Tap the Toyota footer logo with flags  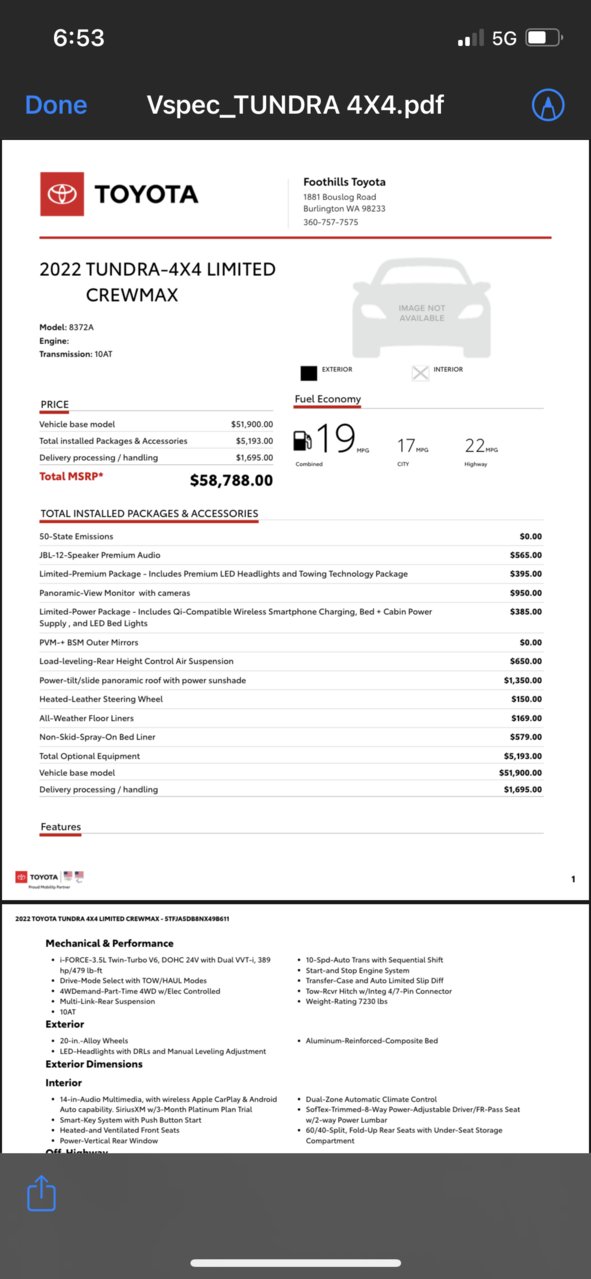point(50,877)
